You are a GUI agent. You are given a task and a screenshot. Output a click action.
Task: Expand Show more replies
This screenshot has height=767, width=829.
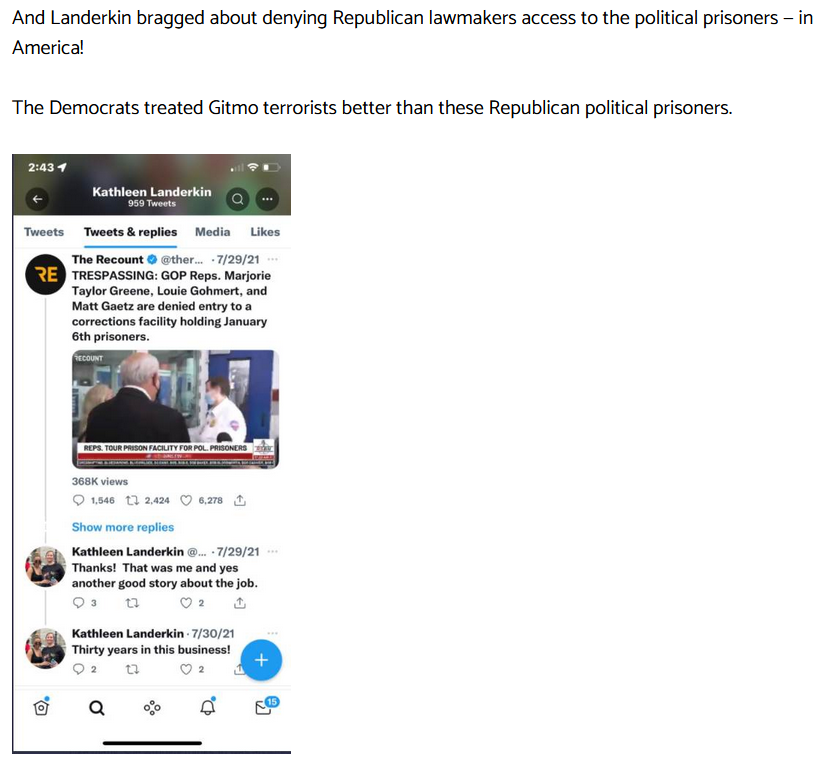[x=123, y=527]
